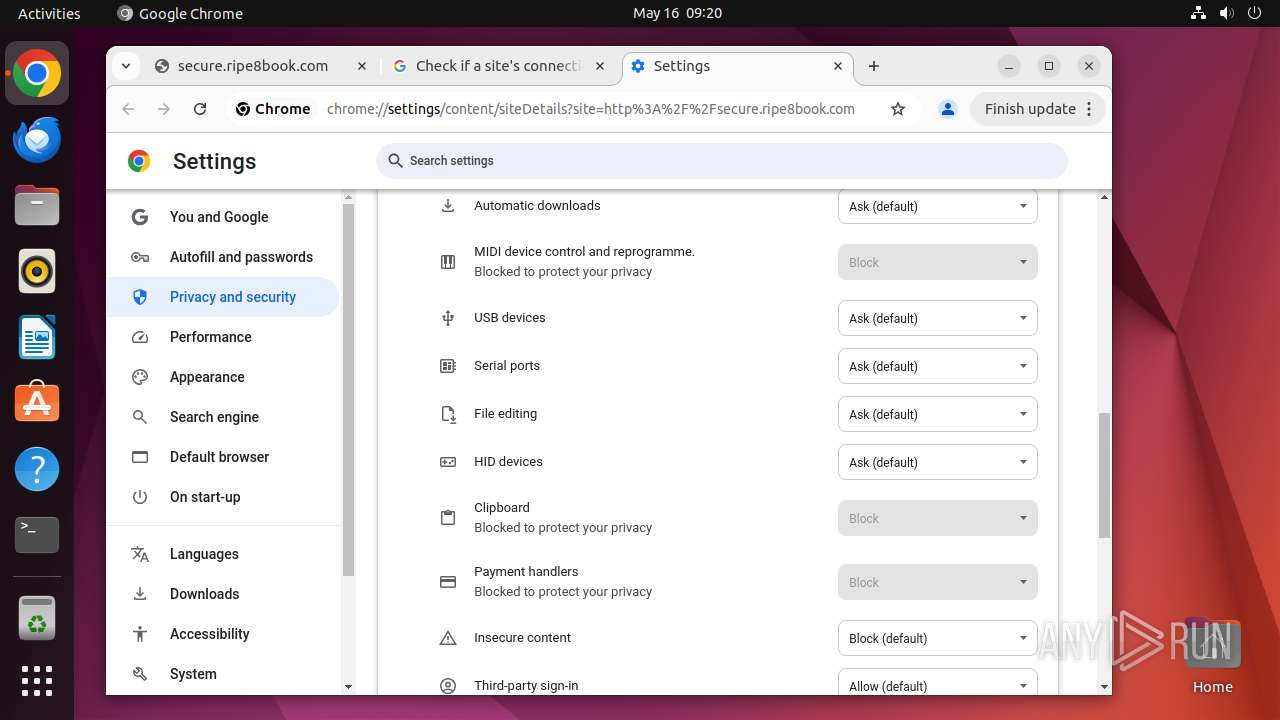The width and height of the screenshot is (1280, 720).
Task: Click the HID devices icon
Action: (x=448, y=462)
